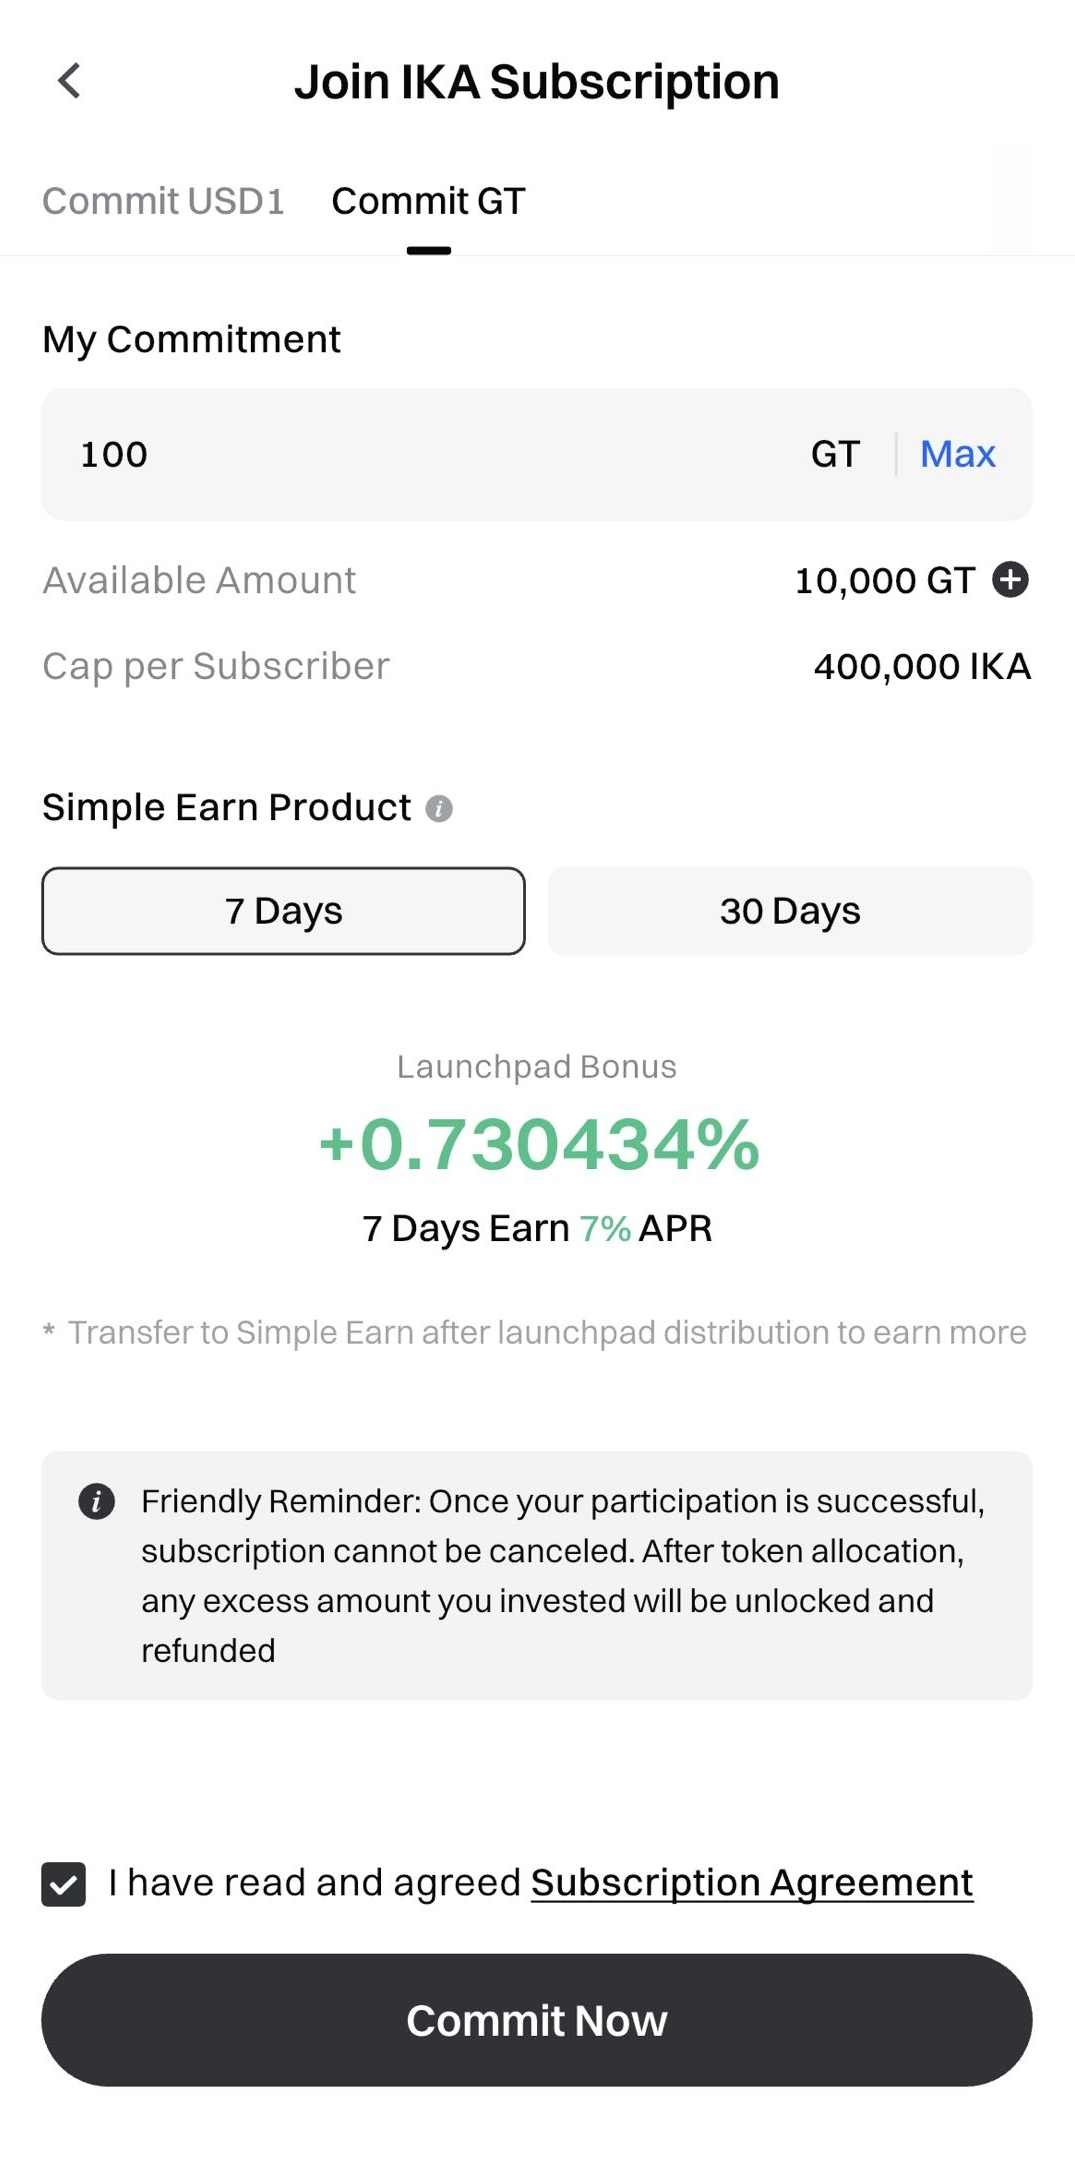Tap the Join IKA Subscription title
The height and width of the screenshot is (2161, 1075).
(537, 82)
